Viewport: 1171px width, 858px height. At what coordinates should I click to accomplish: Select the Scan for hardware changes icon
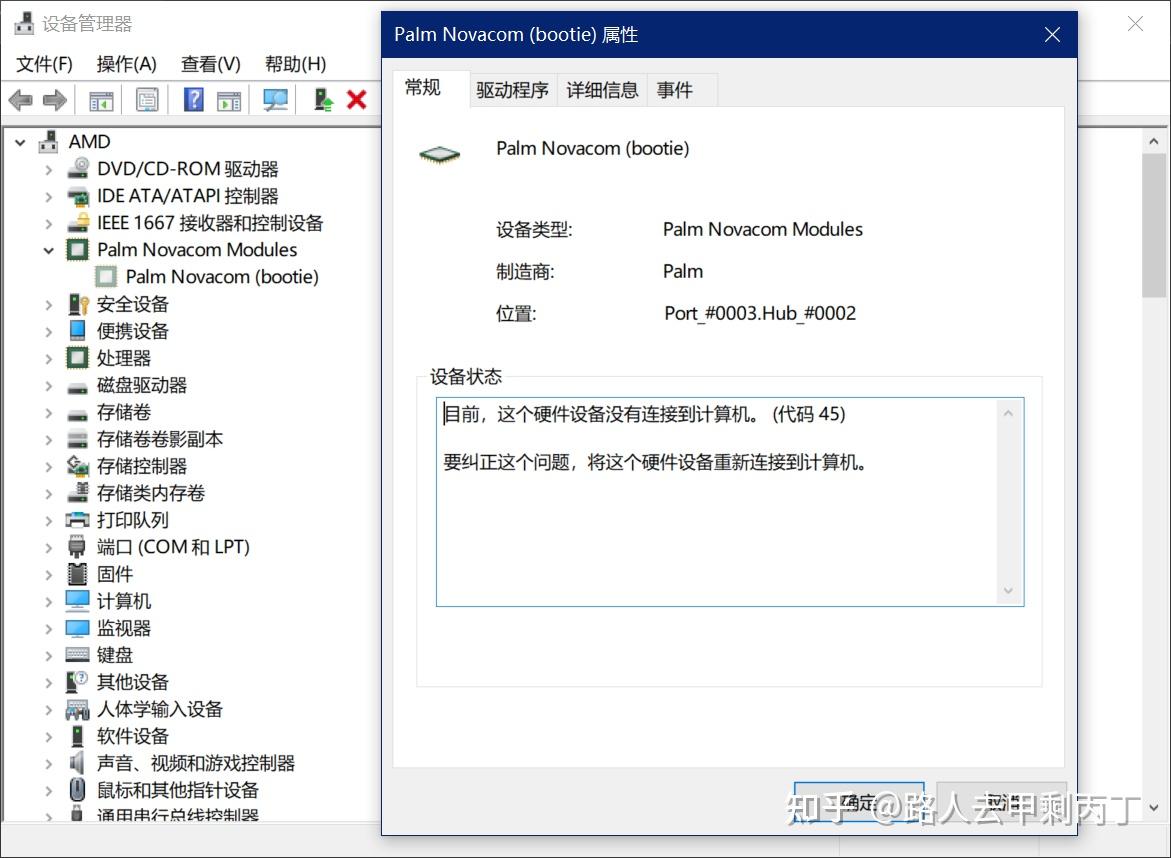275,99
